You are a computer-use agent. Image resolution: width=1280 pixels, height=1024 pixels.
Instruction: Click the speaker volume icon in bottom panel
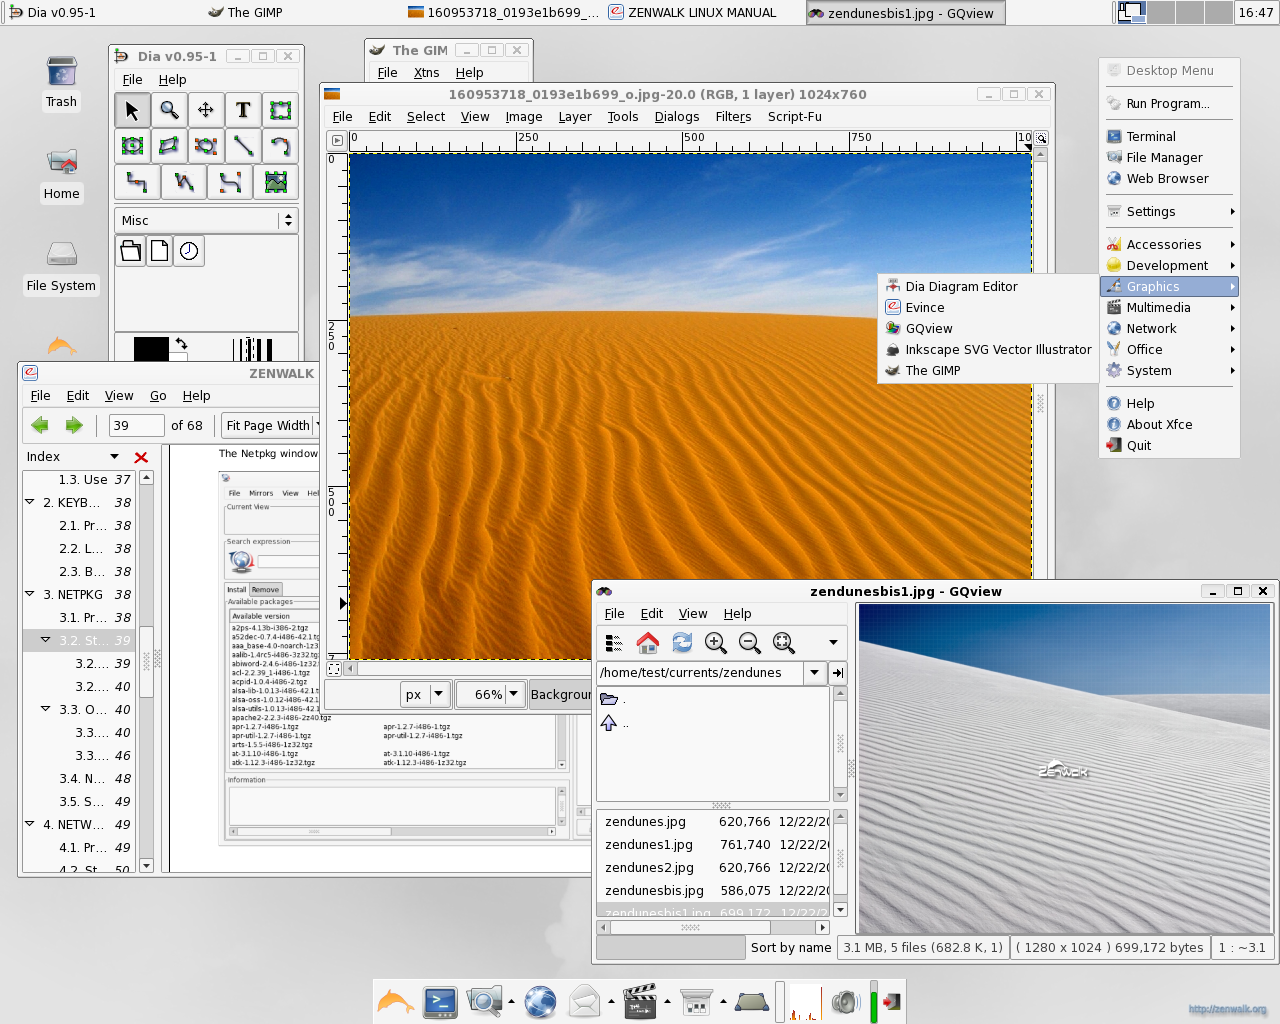point(845,1002)
